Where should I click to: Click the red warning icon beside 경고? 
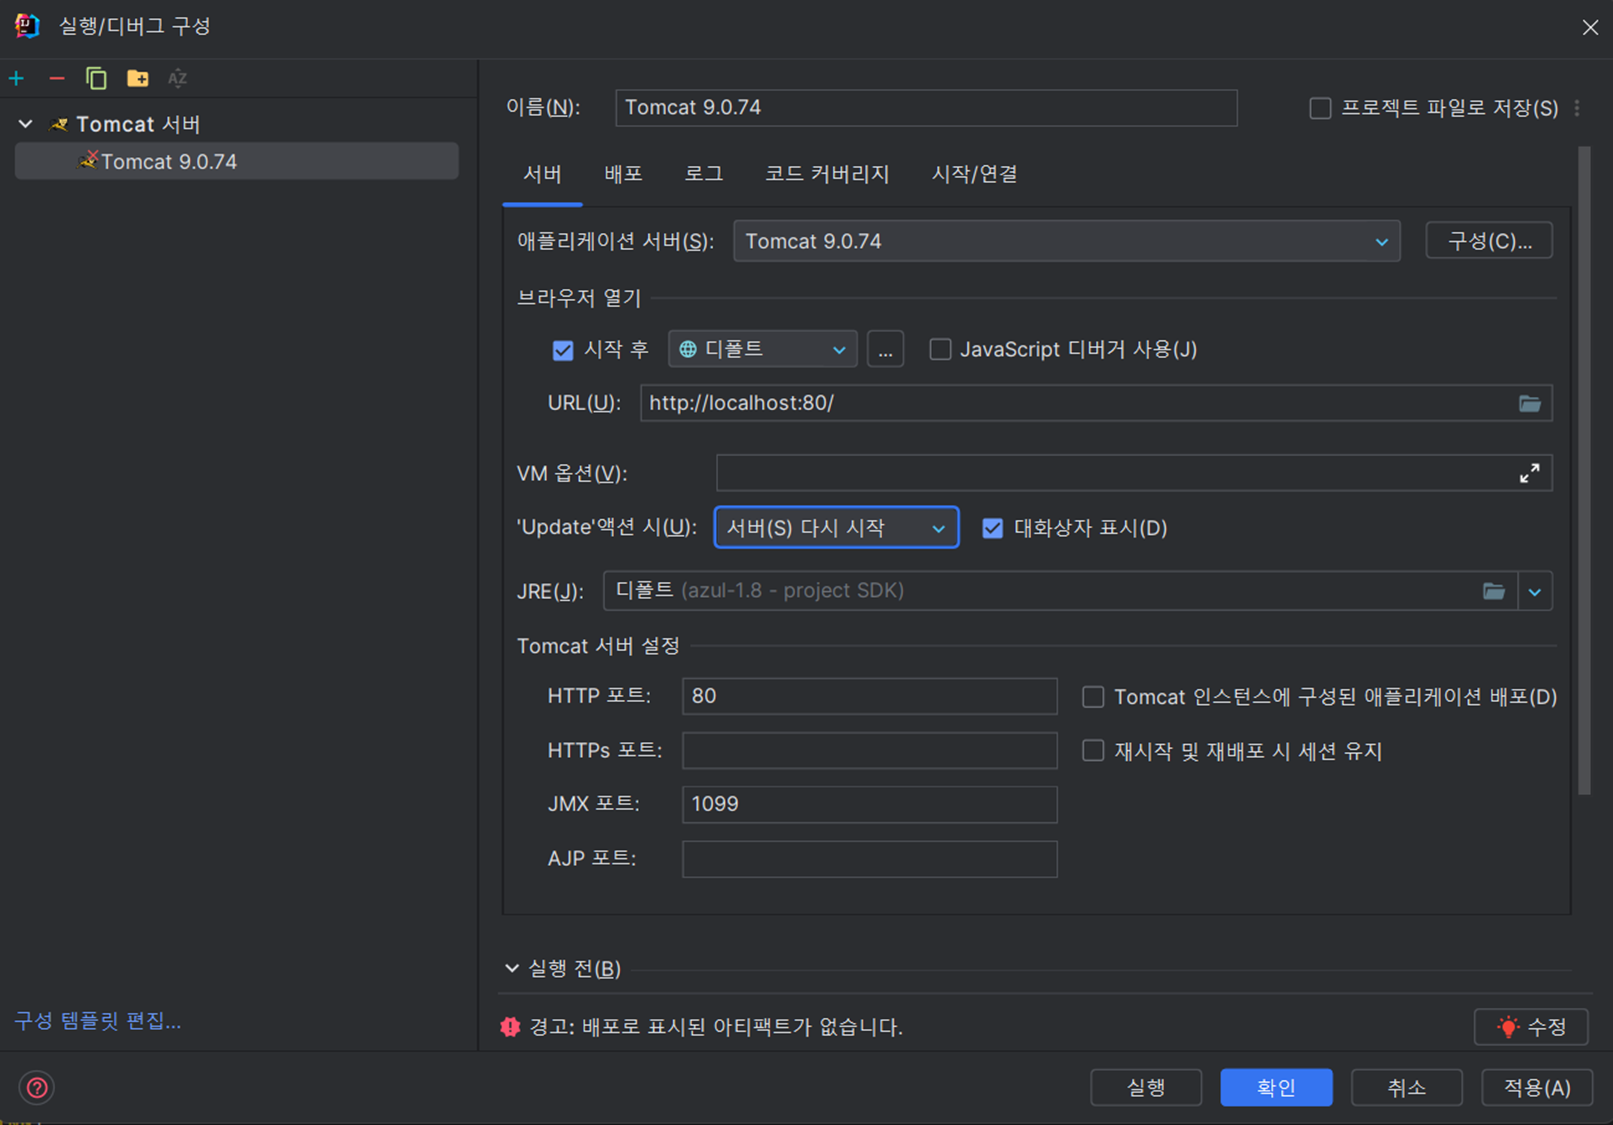tap(510, 1027)
